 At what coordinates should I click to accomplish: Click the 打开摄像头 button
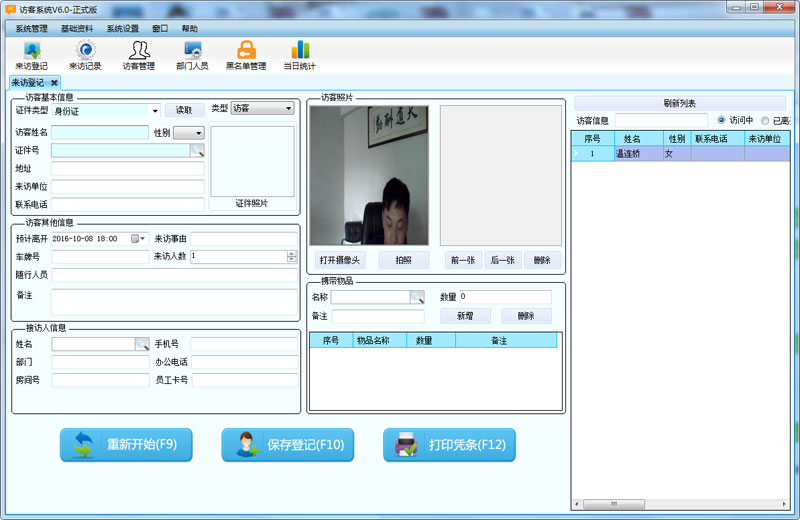[x=340, y=260]
